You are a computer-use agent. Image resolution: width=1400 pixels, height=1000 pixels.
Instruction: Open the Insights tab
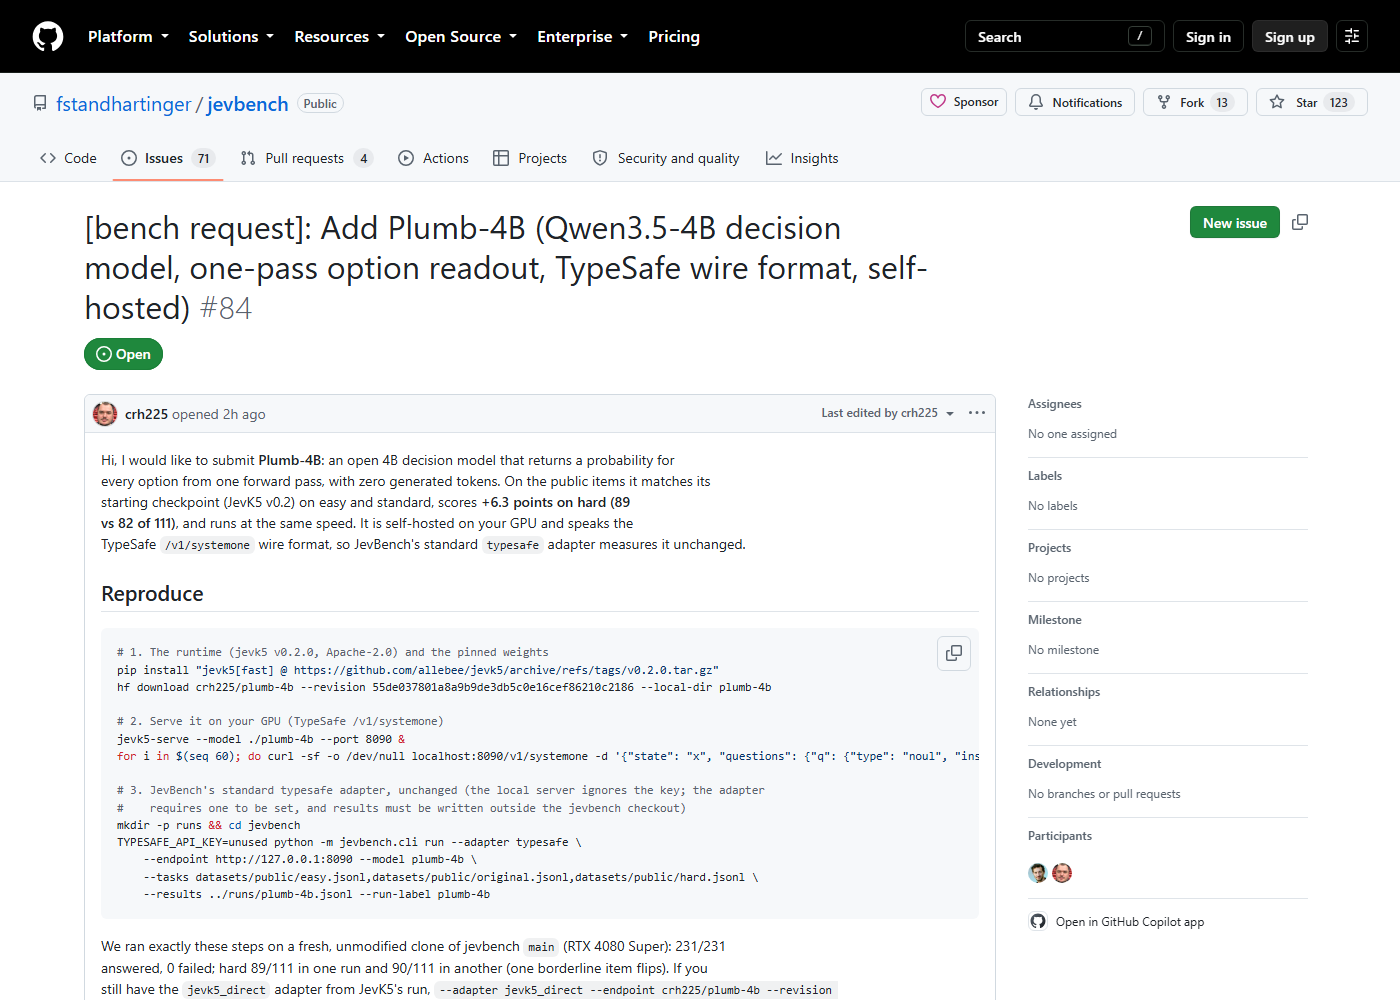[x=802, y=158]
